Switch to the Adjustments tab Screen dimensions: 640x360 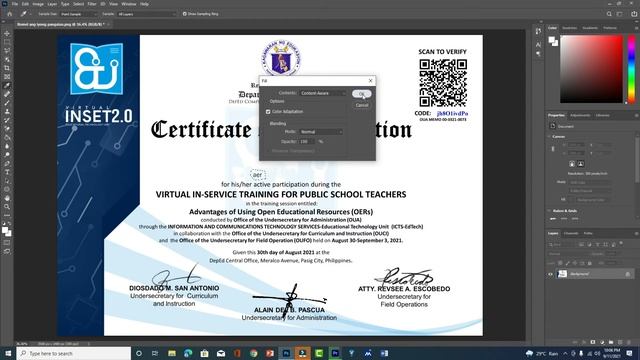click(580, 116)
